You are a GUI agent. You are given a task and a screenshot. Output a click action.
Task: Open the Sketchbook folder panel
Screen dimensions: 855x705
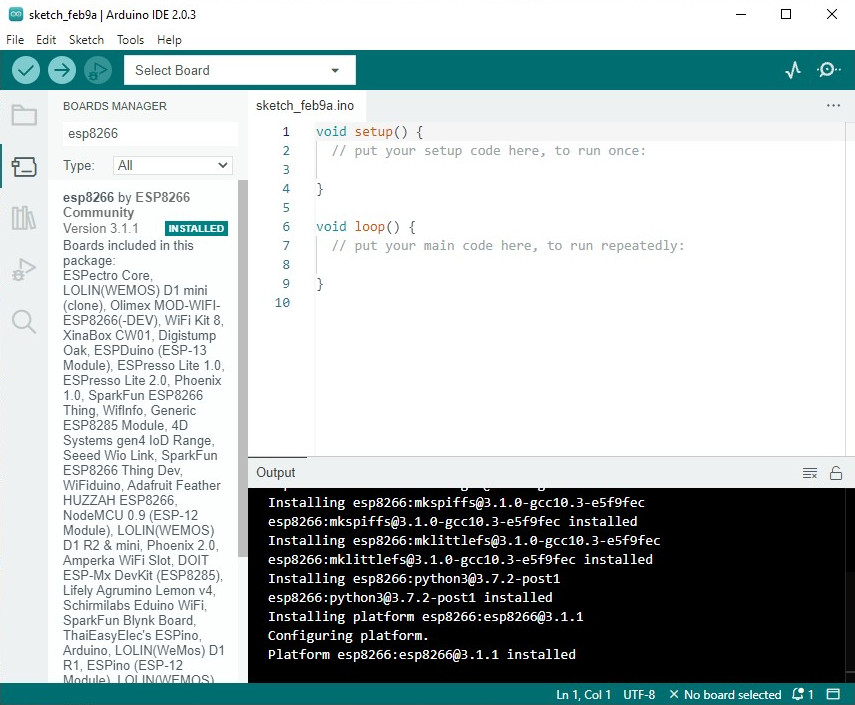(x=24, y=115)
